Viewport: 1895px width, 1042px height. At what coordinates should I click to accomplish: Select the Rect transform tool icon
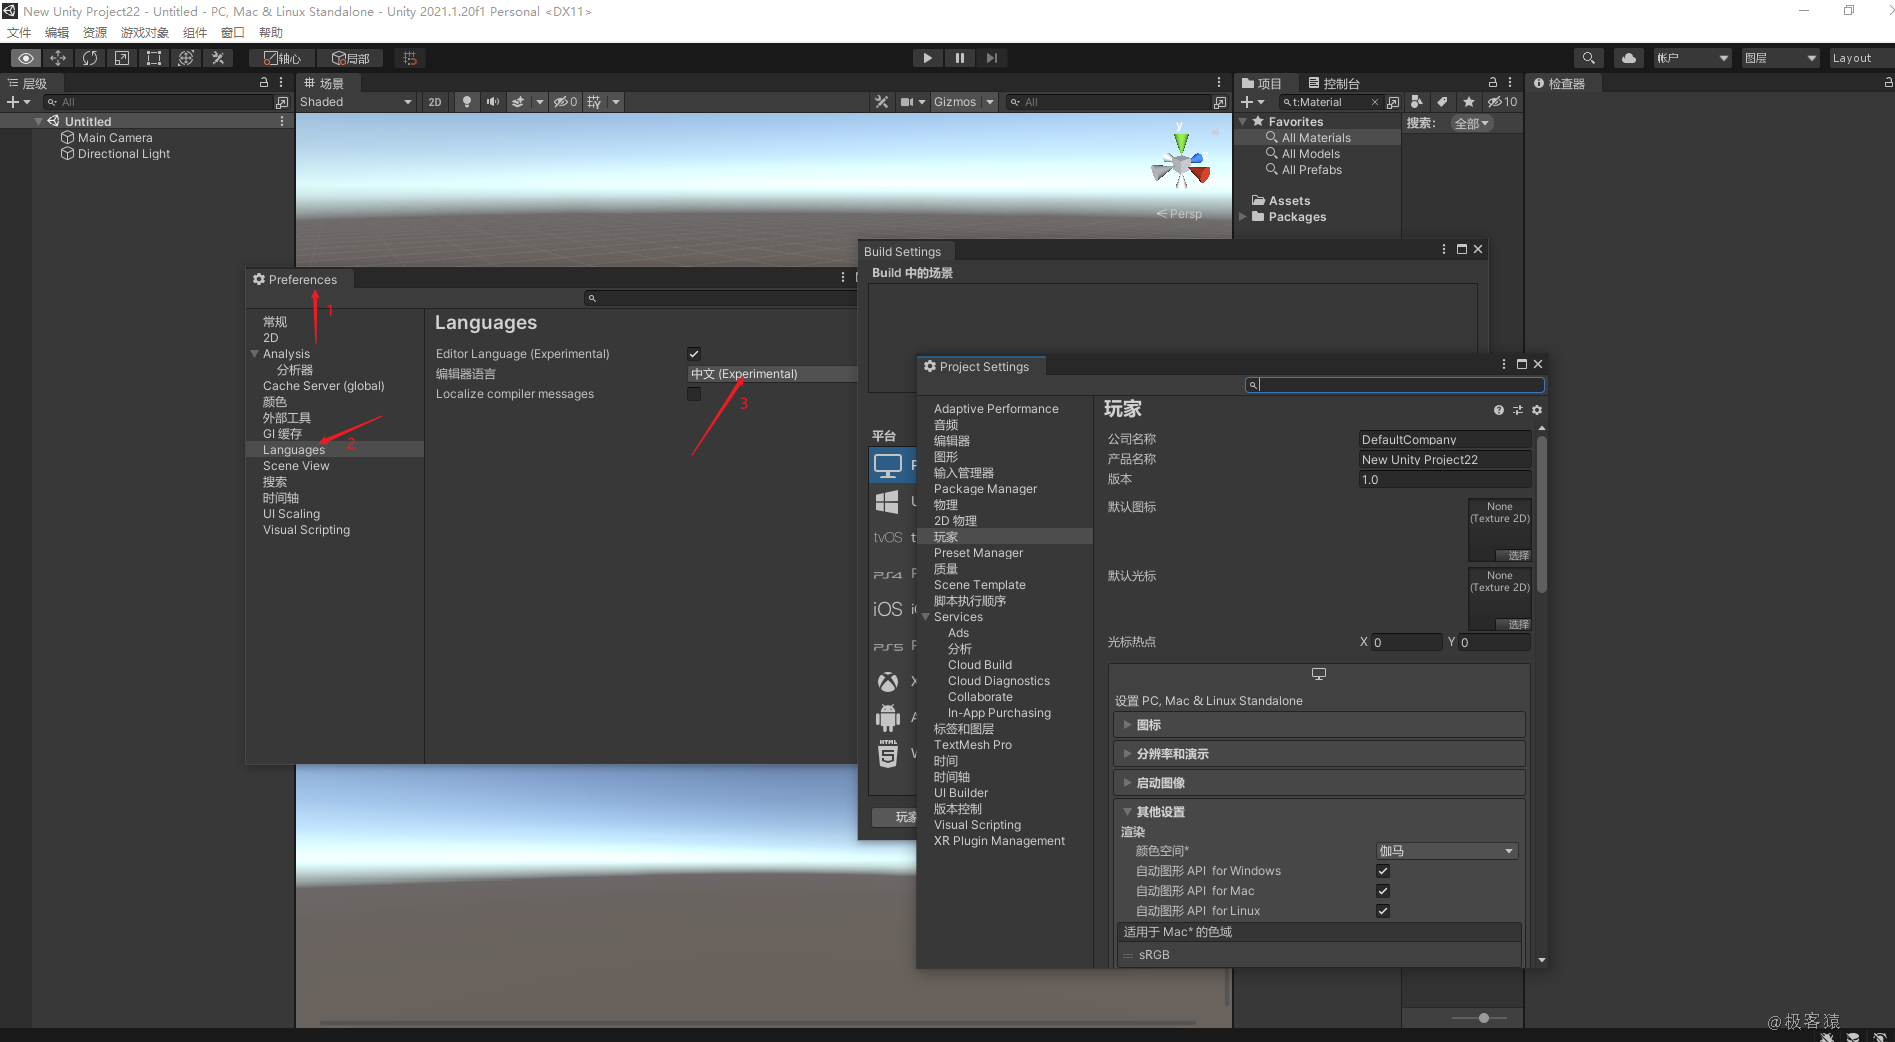(154, 58)
